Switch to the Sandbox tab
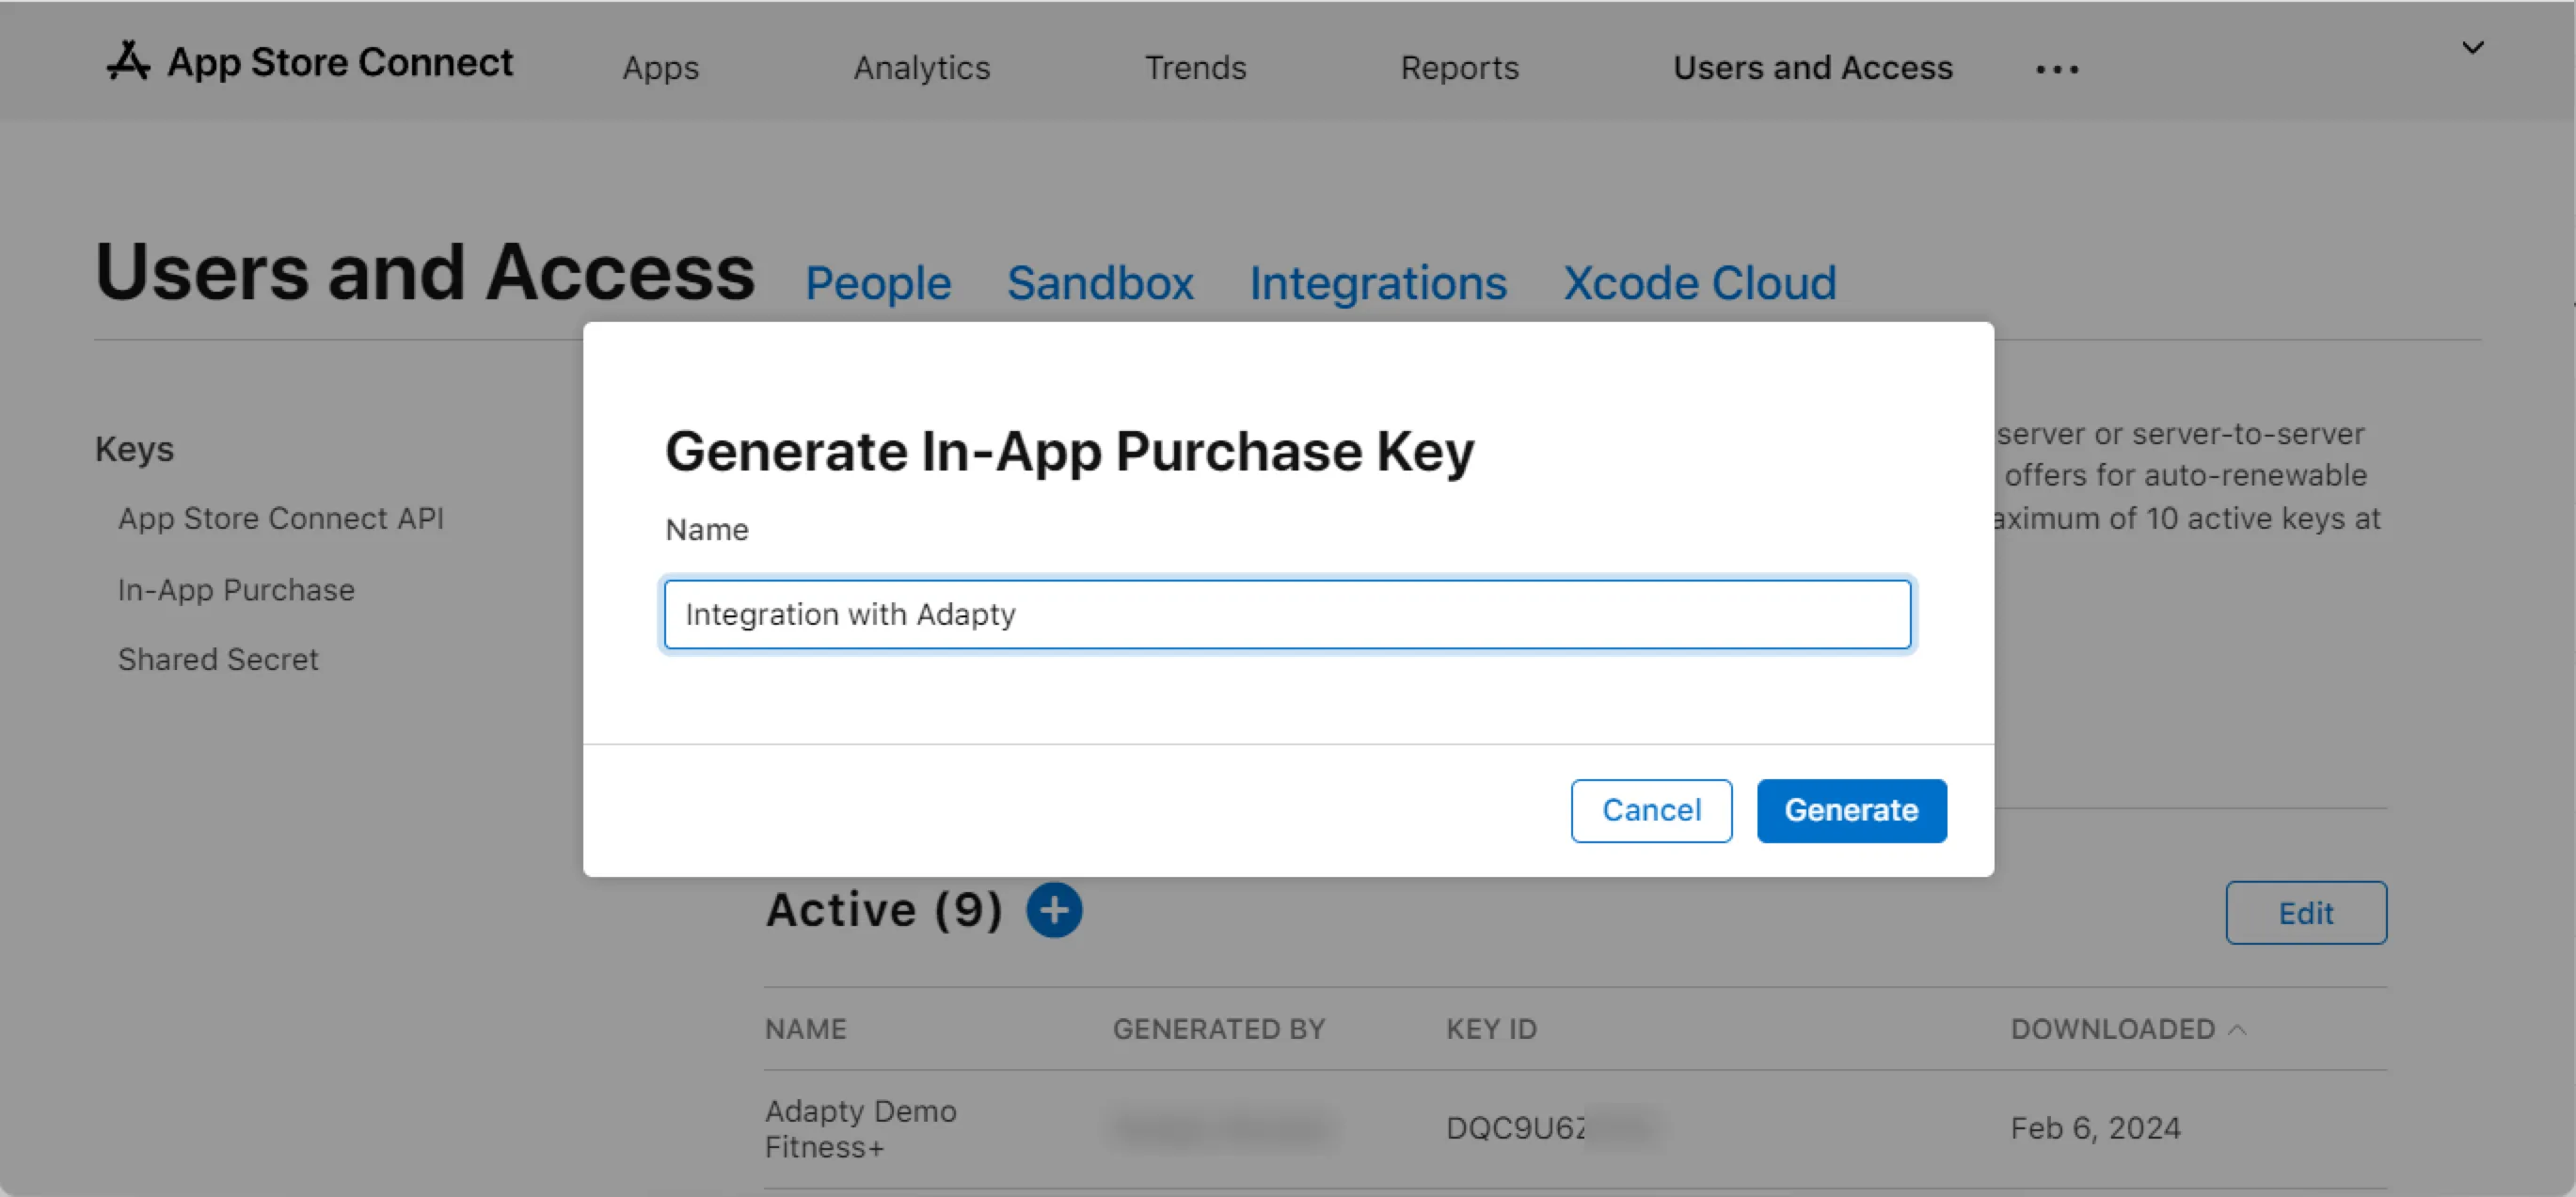The image size is (2576, 1197). click(x=1100, y=283)
